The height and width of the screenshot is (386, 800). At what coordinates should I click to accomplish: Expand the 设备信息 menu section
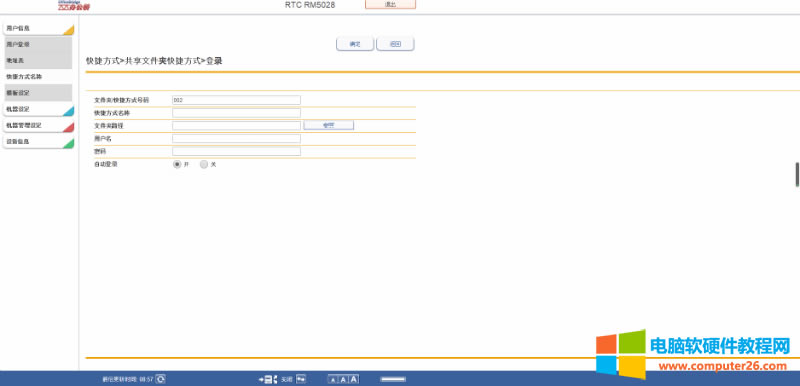pyautogui.click(x=39, y=142)
